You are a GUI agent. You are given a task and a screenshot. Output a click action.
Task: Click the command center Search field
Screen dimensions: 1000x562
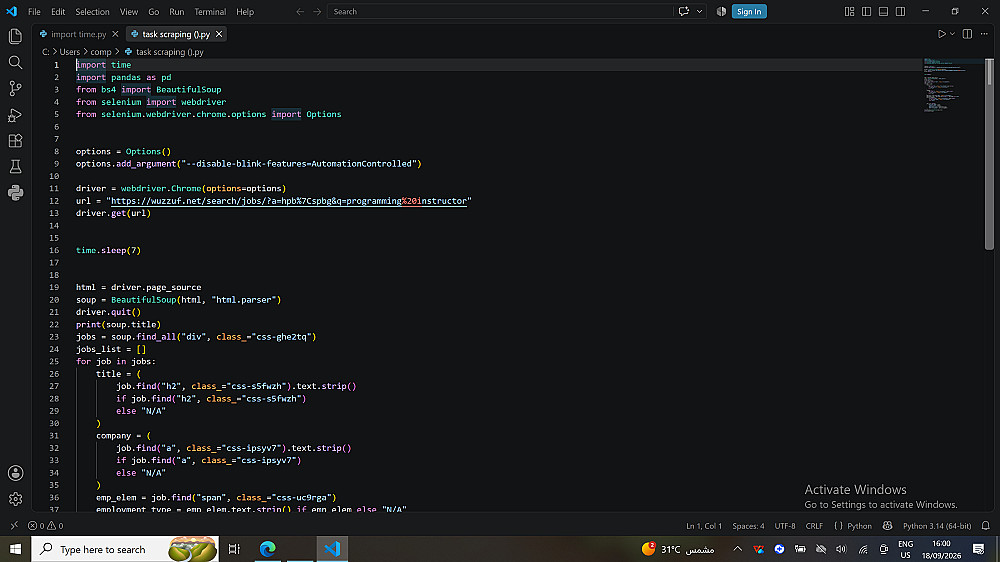[500, 11]
